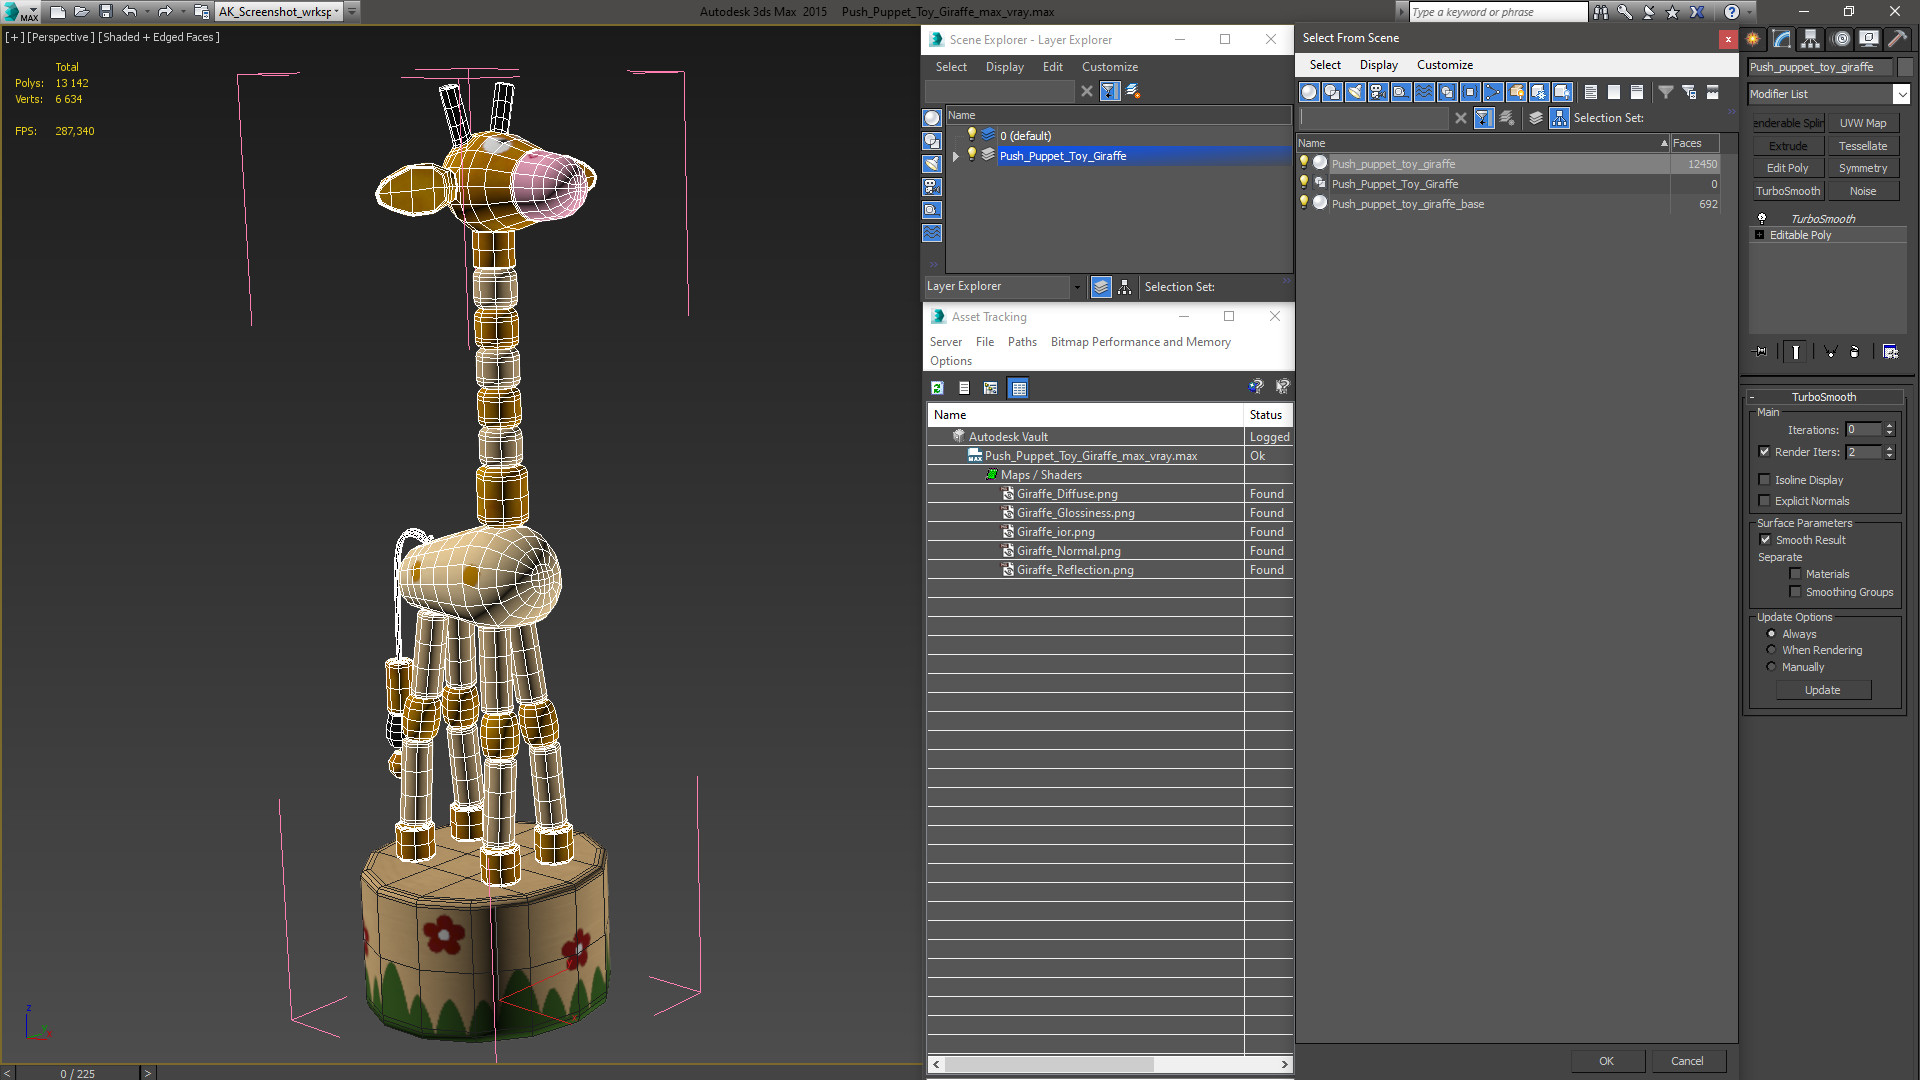1920x1080 pixels.
Task: Switch to the Hierarchy panel tab
Action: click(1811, 39)
